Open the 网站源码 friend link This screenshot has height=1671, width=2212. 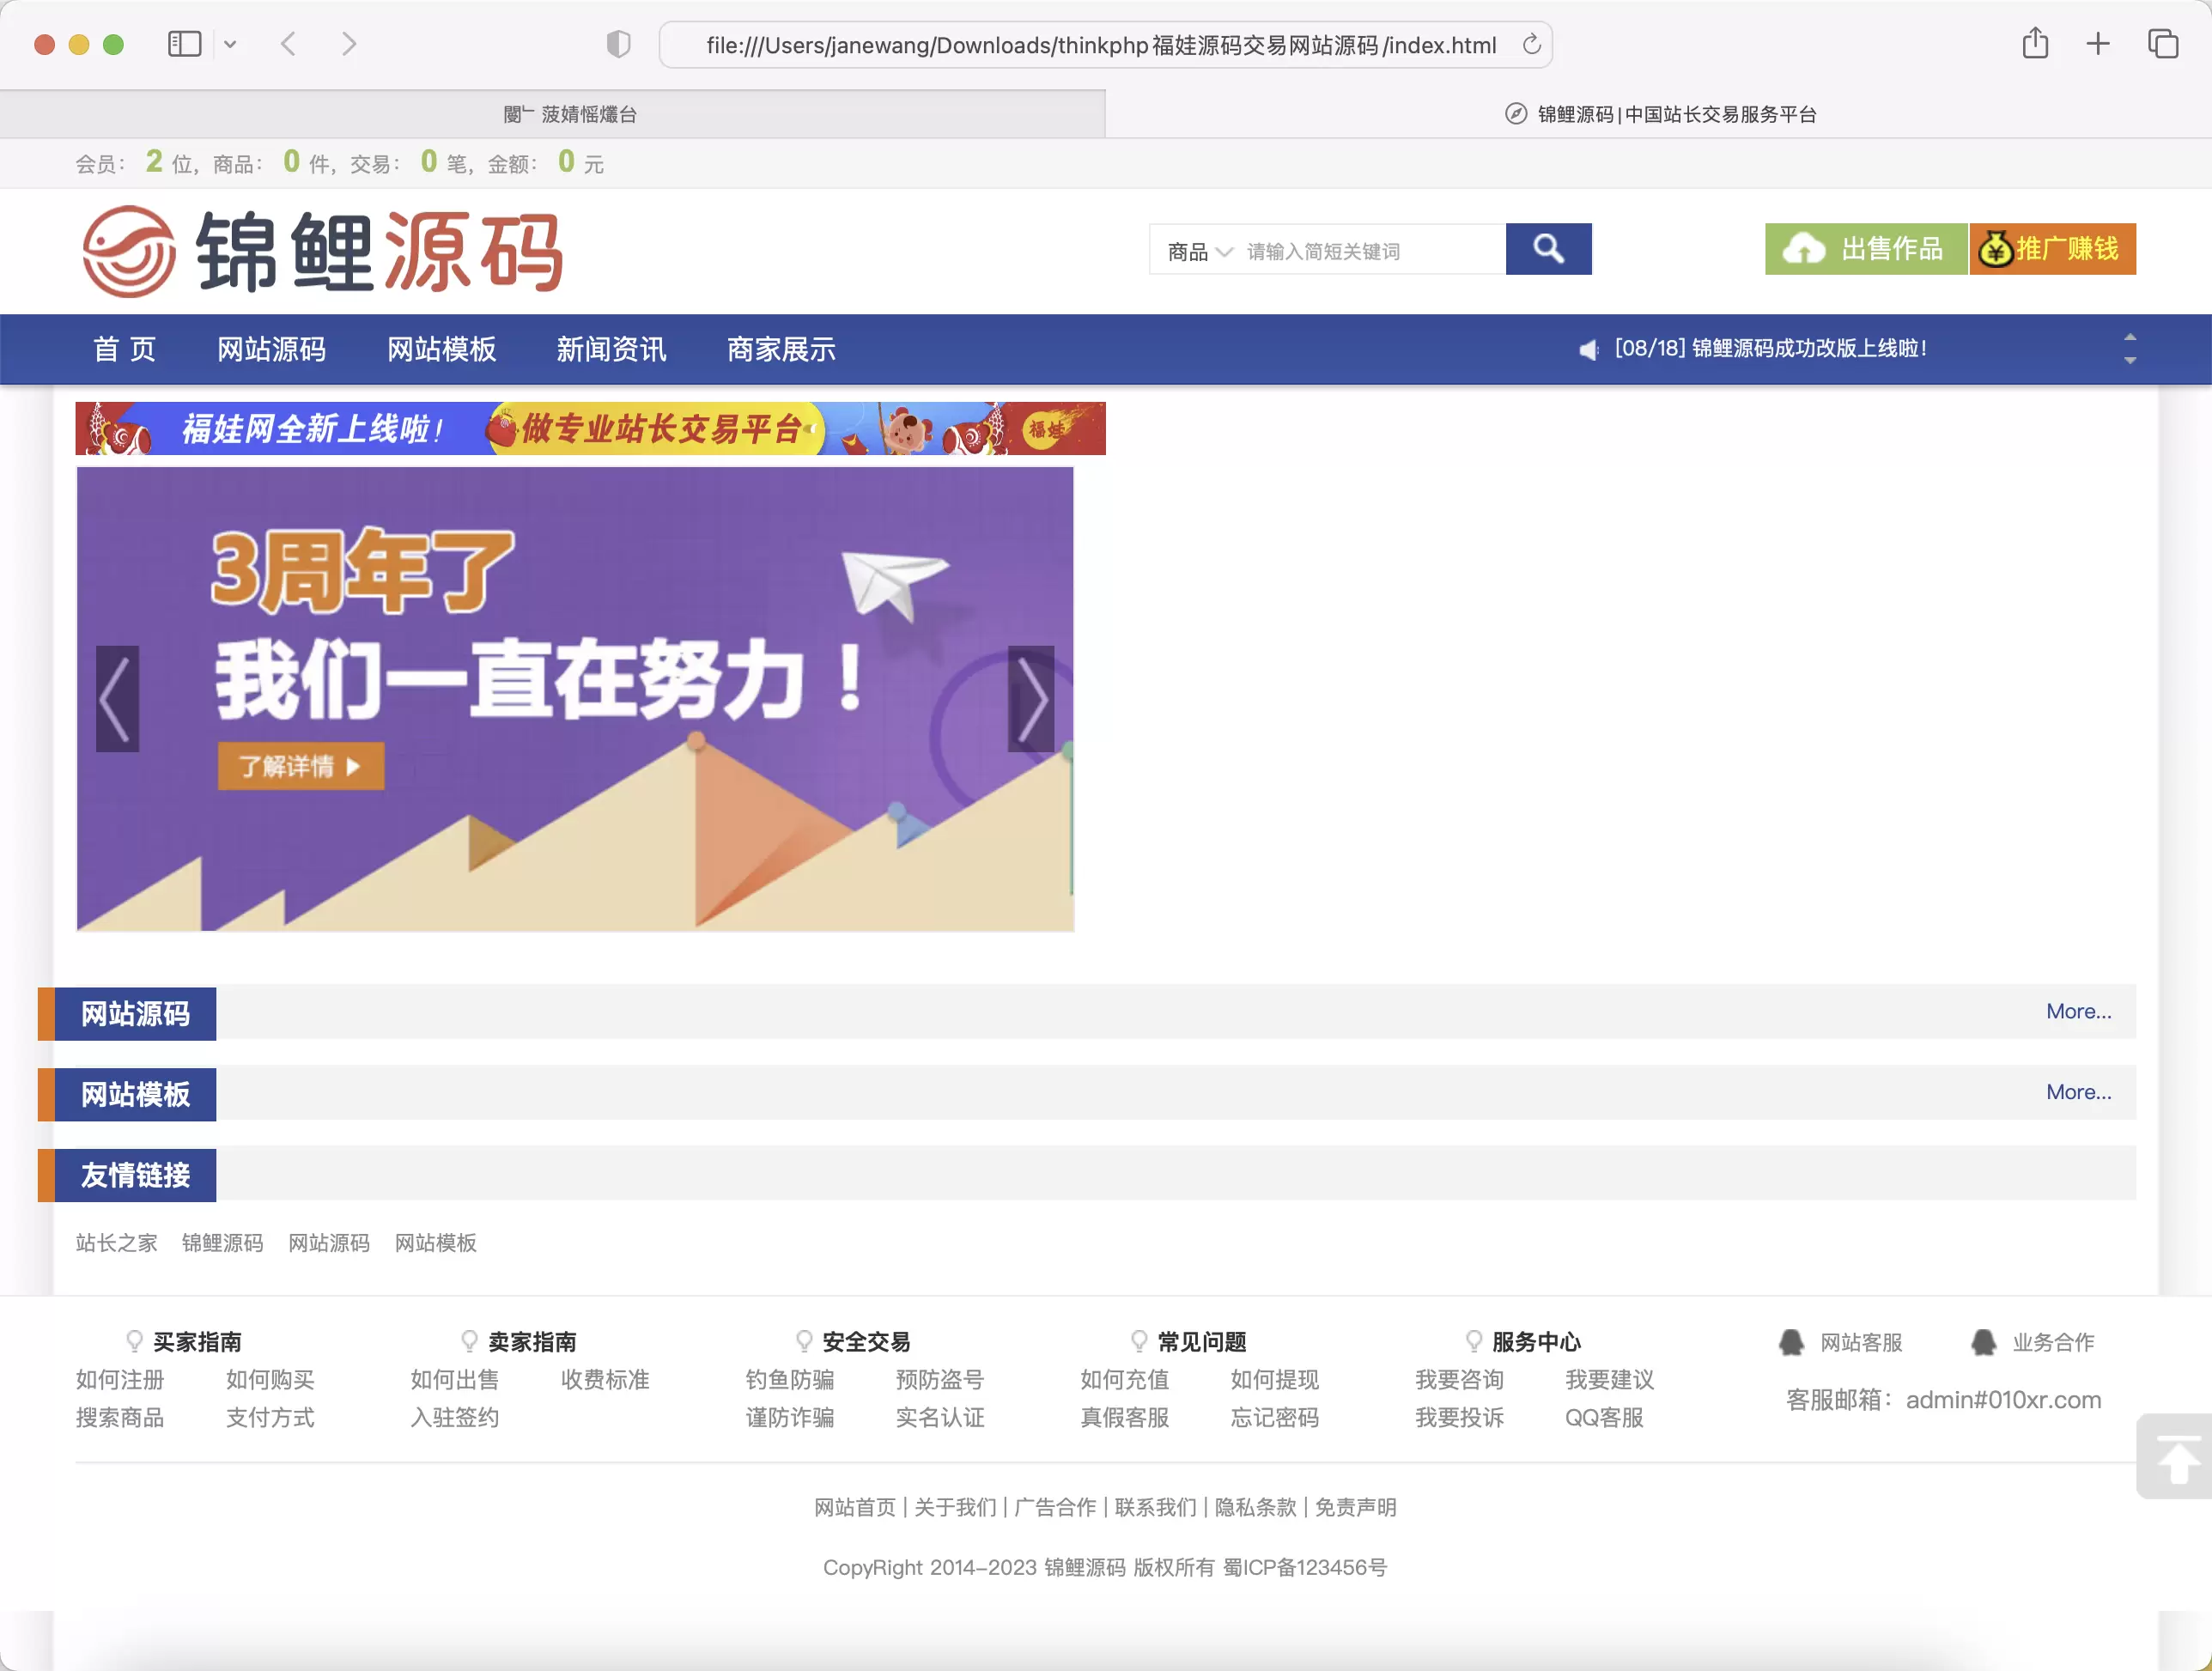pyautogui.click(x=329, y=1243)
